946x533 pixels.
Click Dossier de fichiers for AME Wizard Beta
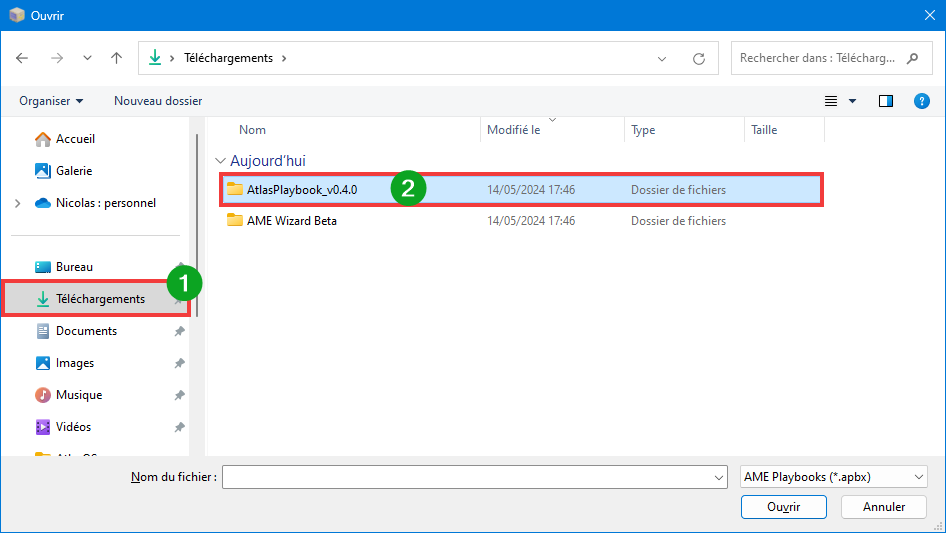pos(678,221)
